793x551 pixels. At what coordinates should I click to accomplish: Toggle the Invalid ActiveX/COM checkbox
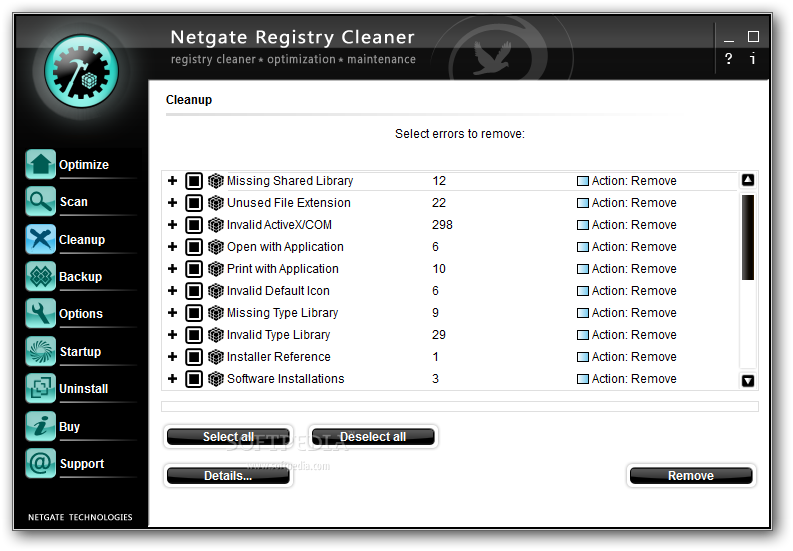(x=194, y=225)
